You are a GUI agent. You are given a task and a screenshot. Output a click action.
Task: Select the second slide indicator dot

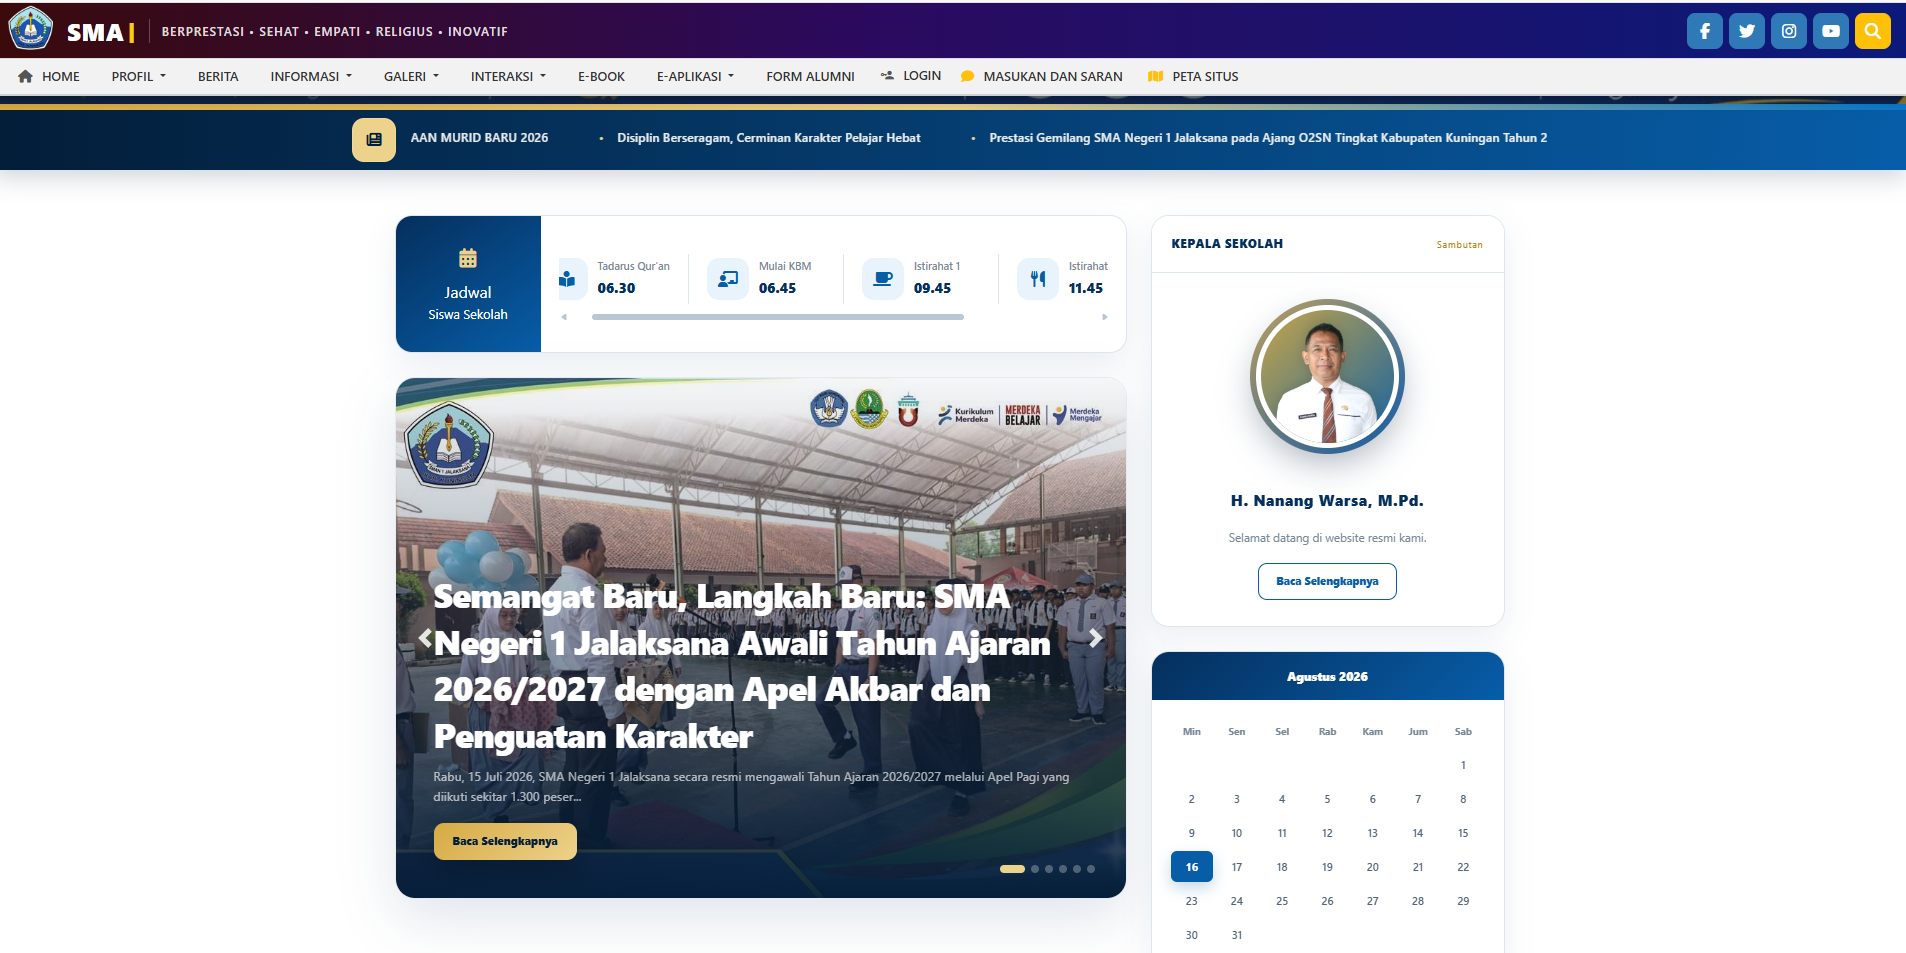[1035, 869]
